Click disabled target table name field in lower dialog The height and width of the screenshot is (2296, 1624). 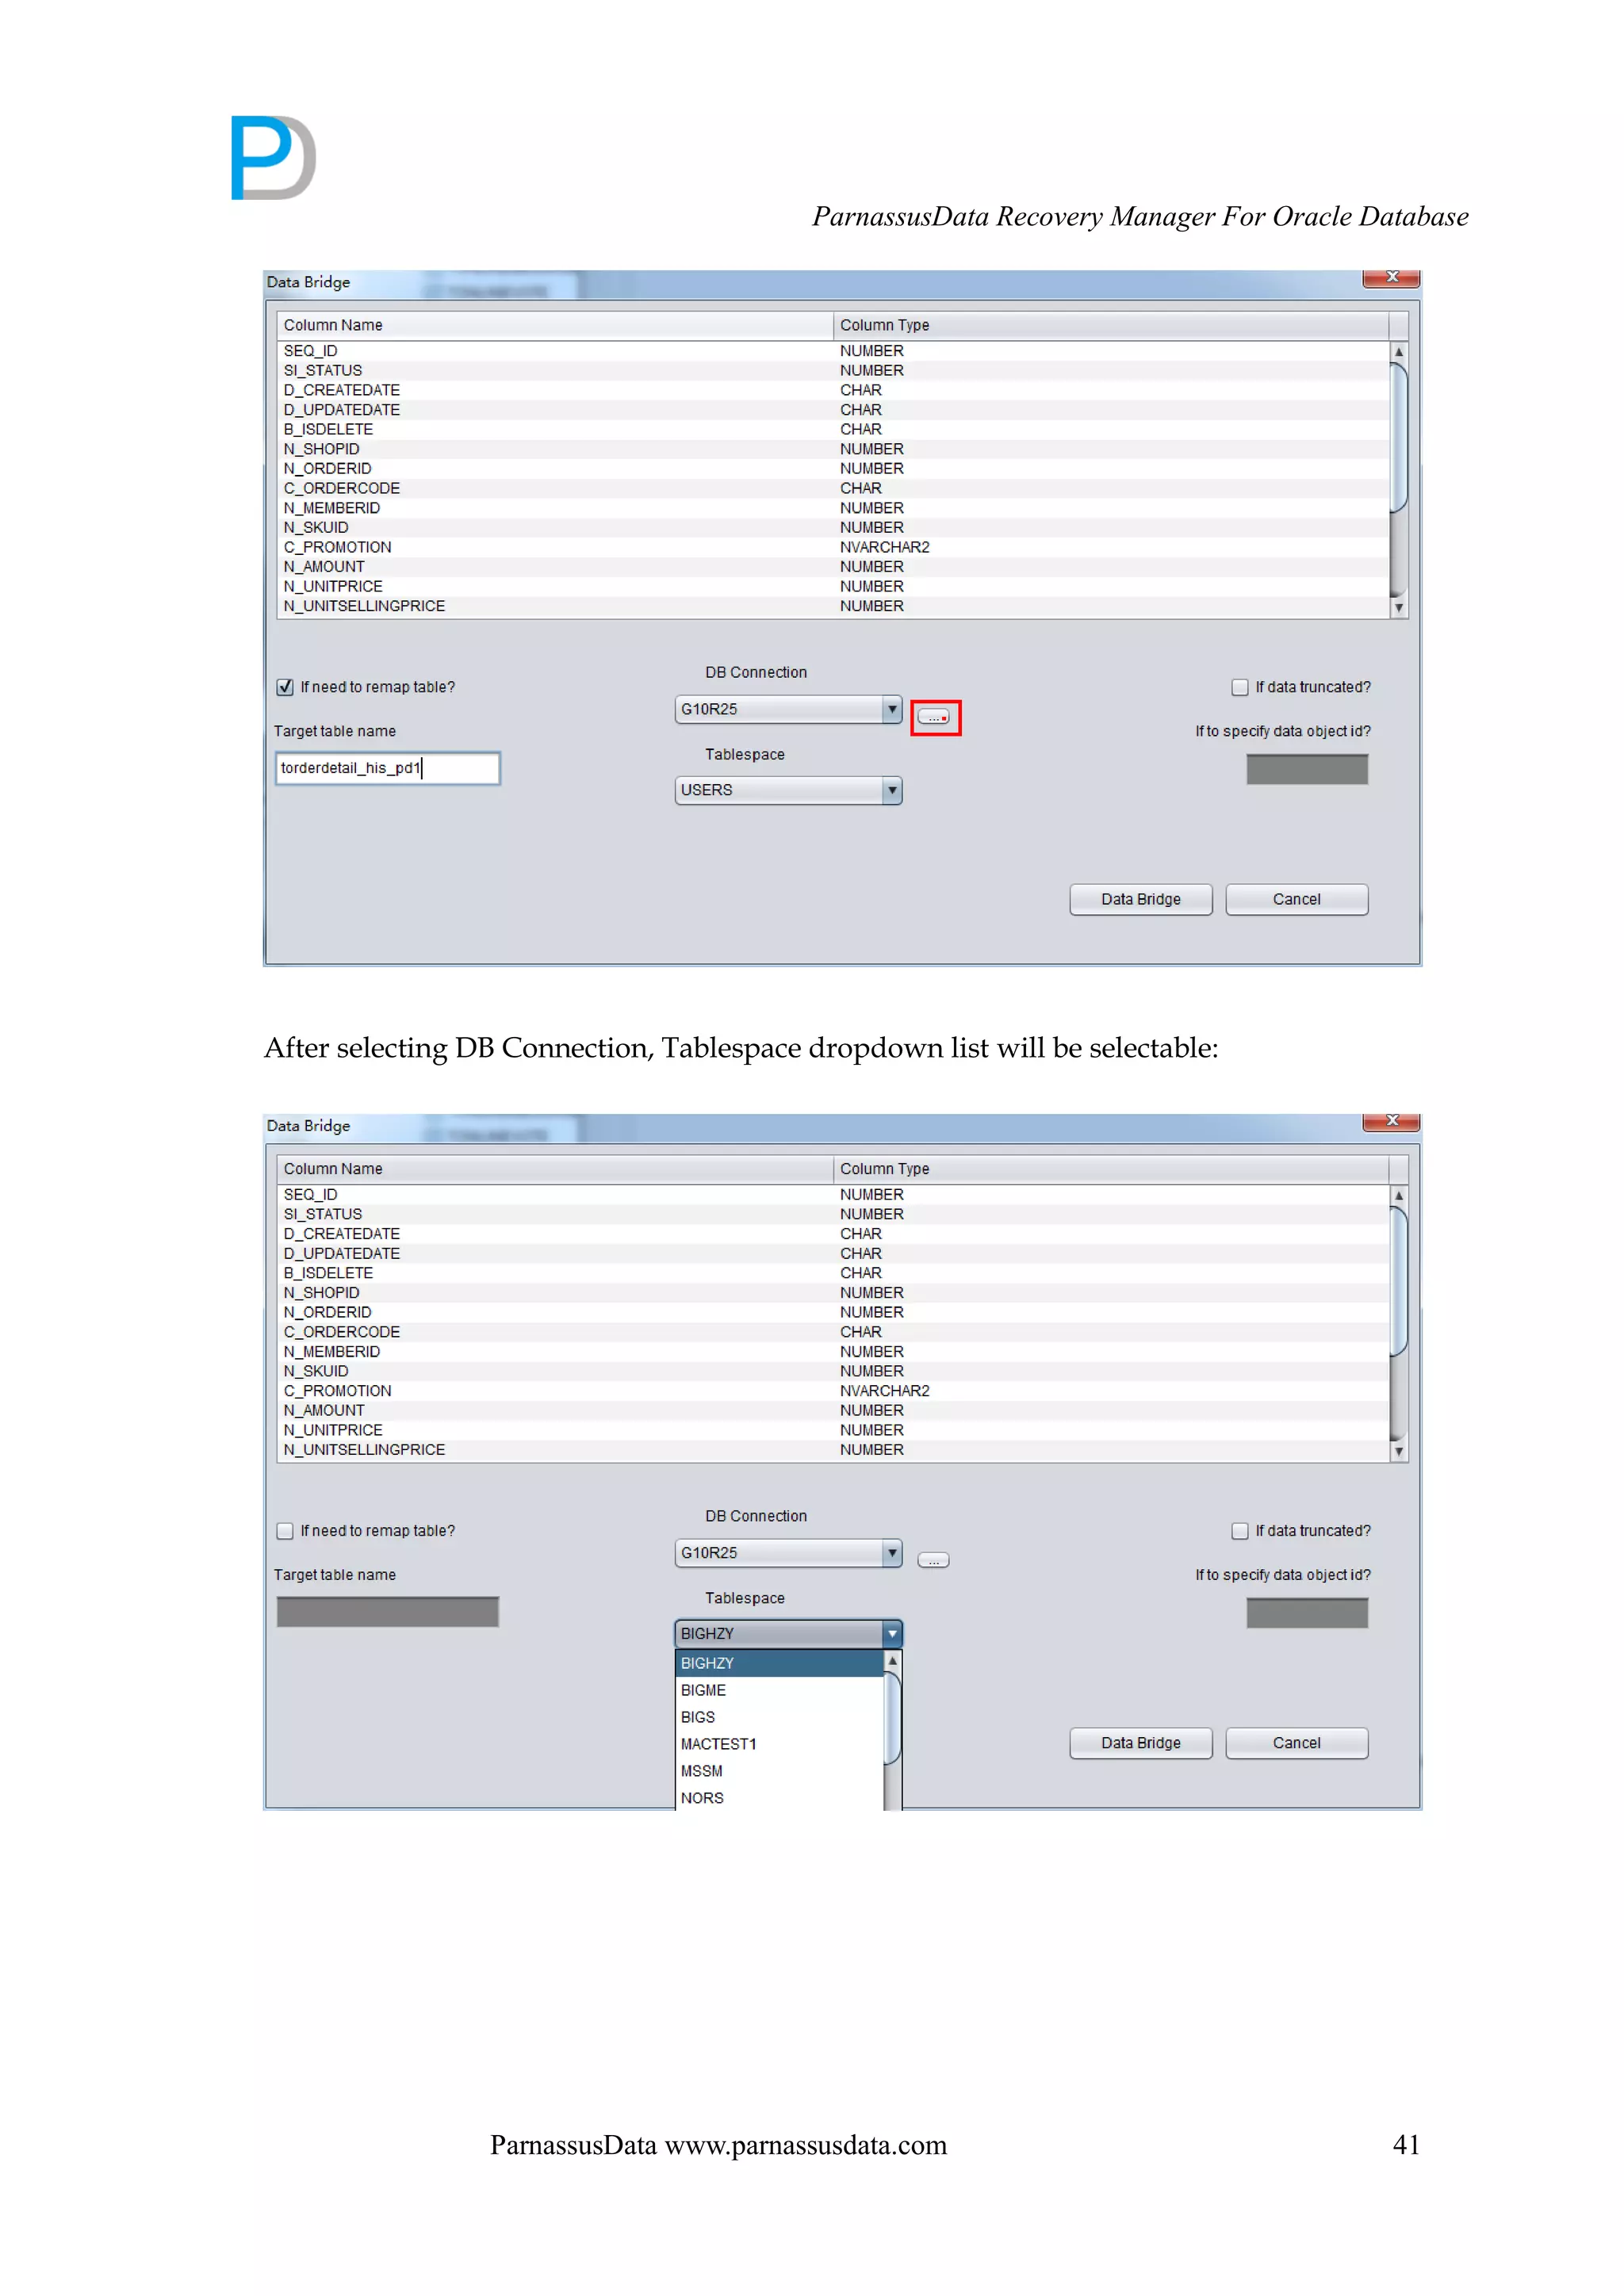388,1612
